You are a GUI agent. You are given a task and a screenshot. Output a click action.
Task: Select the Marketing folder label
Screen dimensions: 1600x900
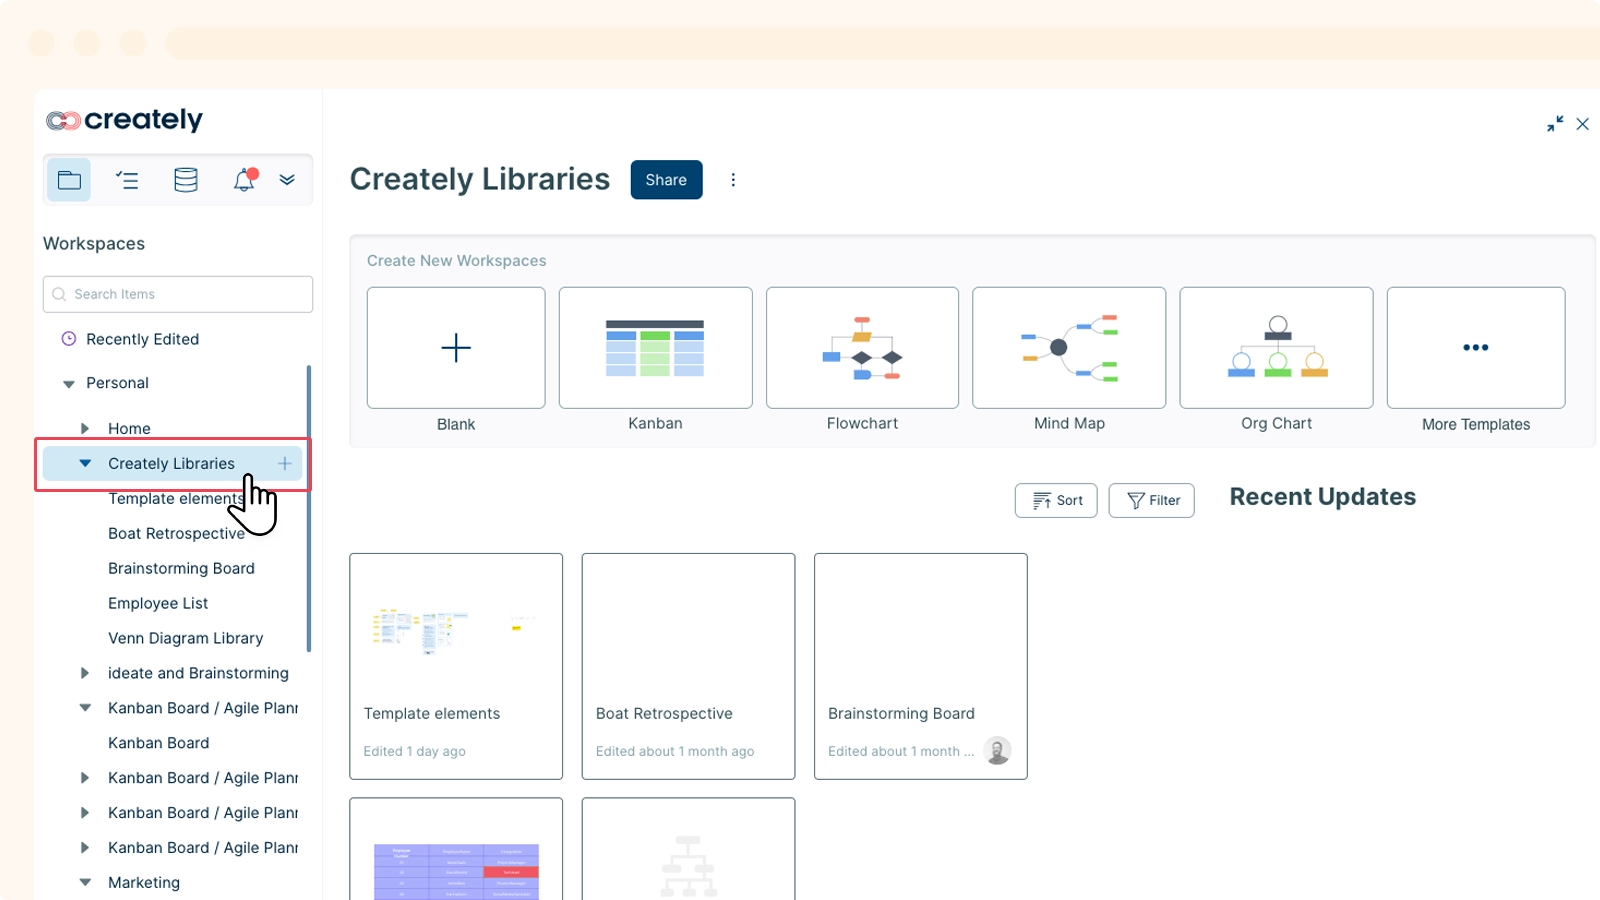coord(144,882)
